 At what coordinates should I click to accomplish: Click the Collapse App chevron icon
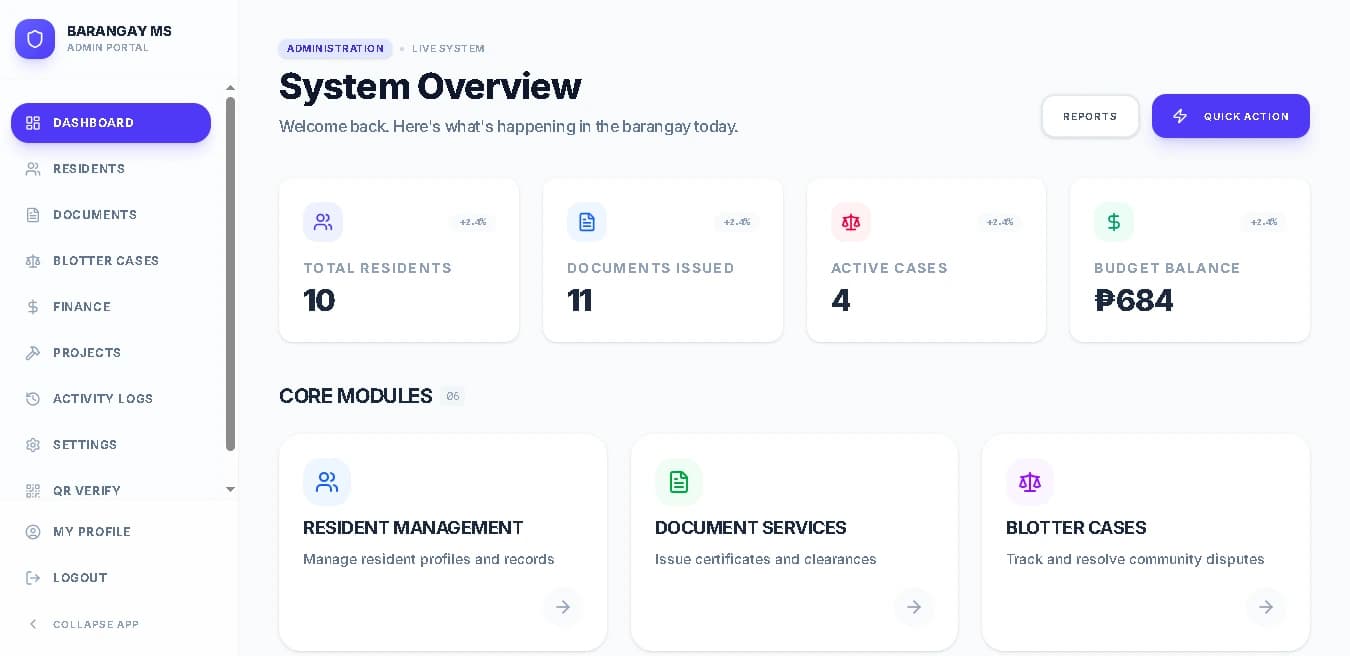33,624
